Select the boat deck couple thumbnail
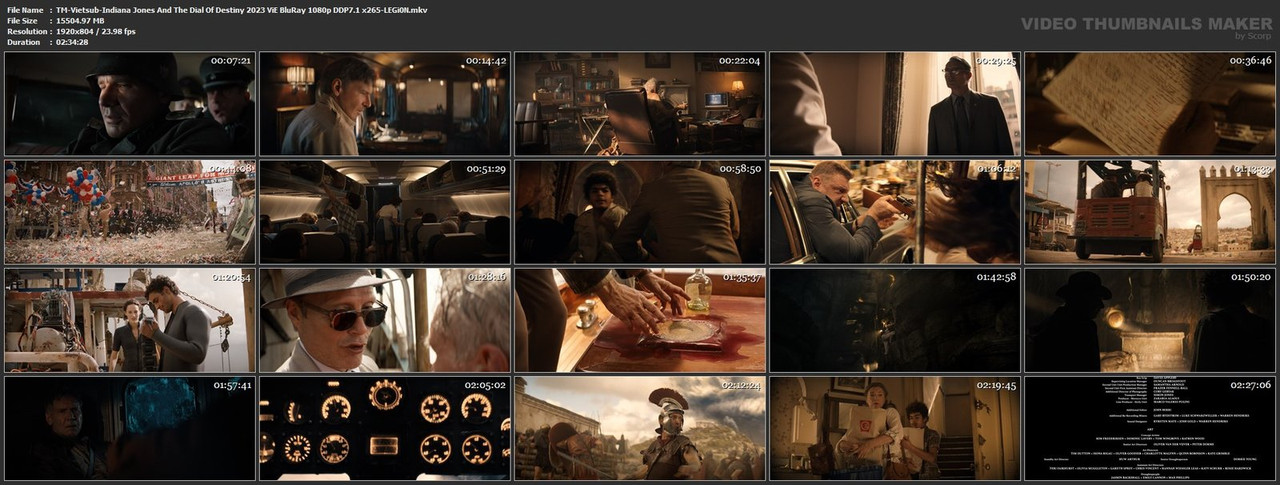 pos(130,320)
